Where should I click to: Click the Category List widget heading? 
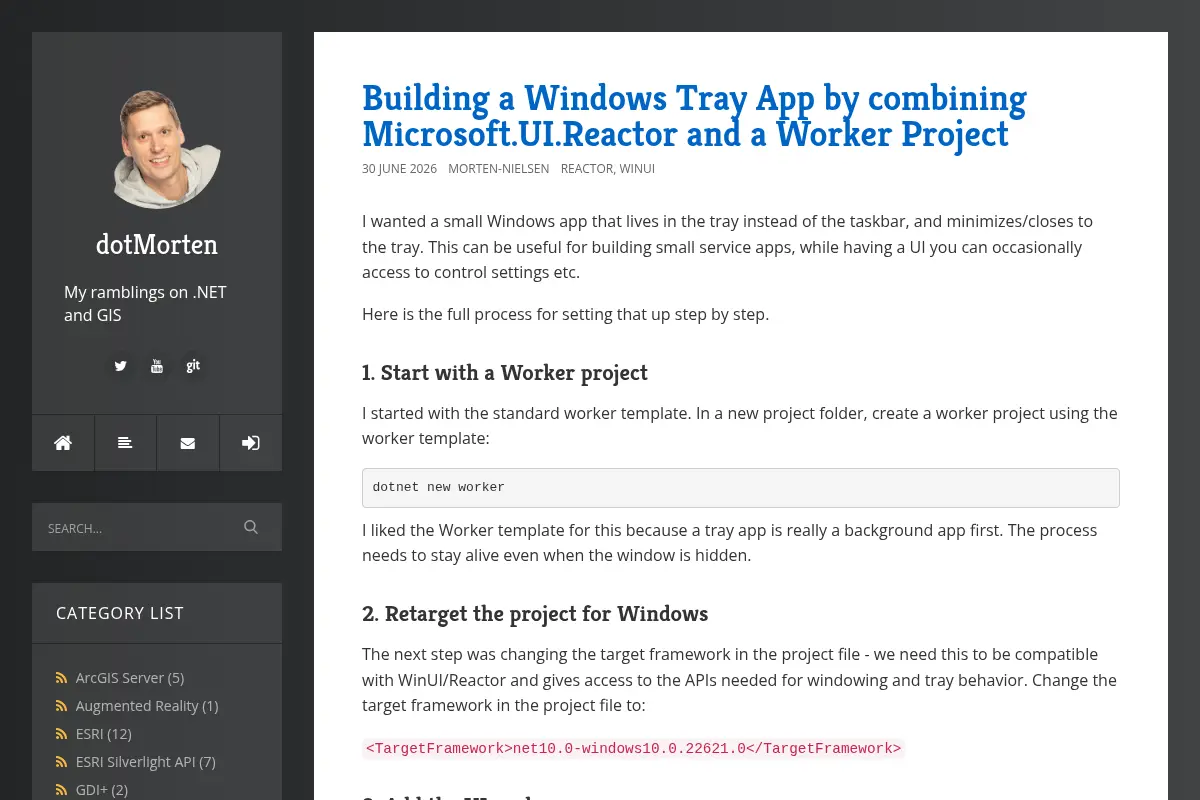point(120,613)
